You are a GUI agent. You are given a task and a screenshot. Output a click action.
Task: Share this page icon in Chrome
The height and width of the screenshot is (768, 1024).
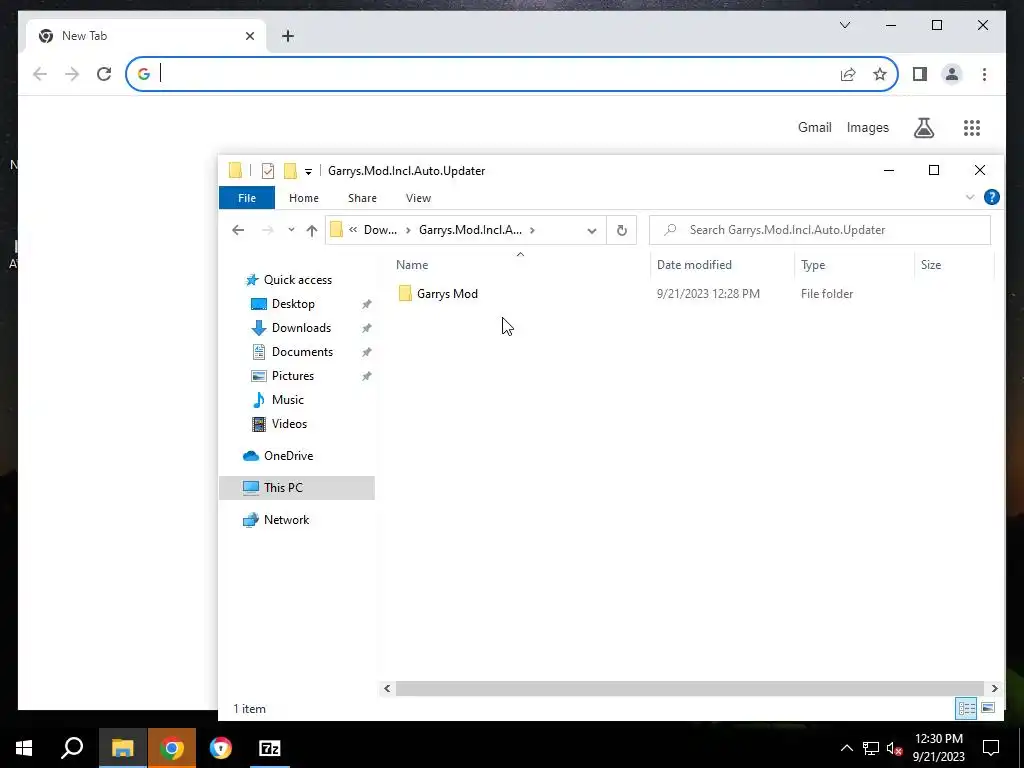point(848,74)
